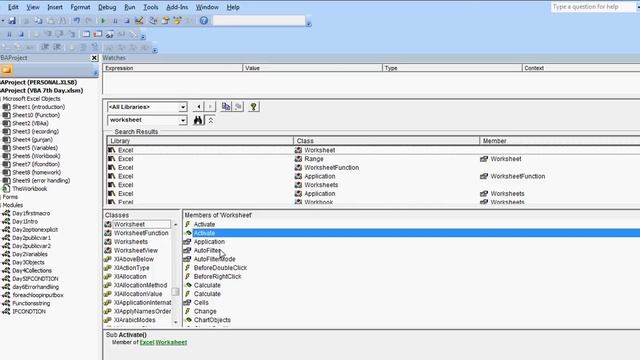
Task: Open the Run menu
Action: point(130,7)
